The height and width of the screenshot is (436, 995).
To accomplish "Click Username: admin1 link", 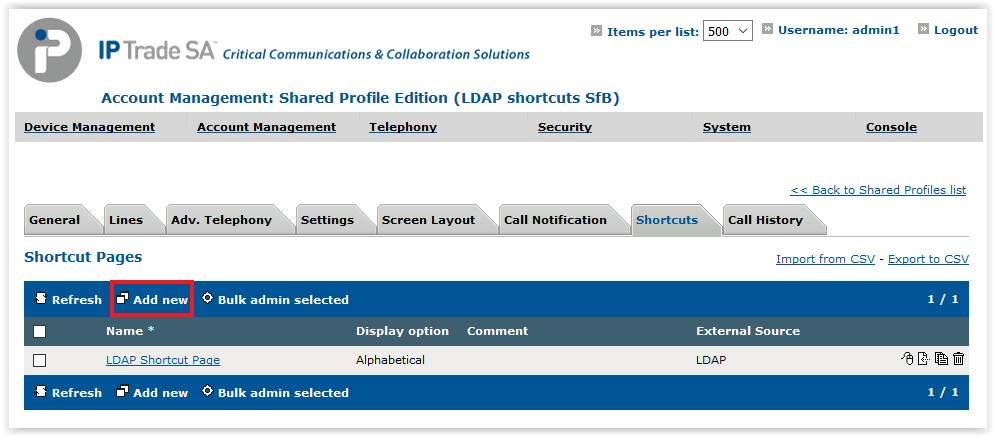I will (x=839, y=30).
